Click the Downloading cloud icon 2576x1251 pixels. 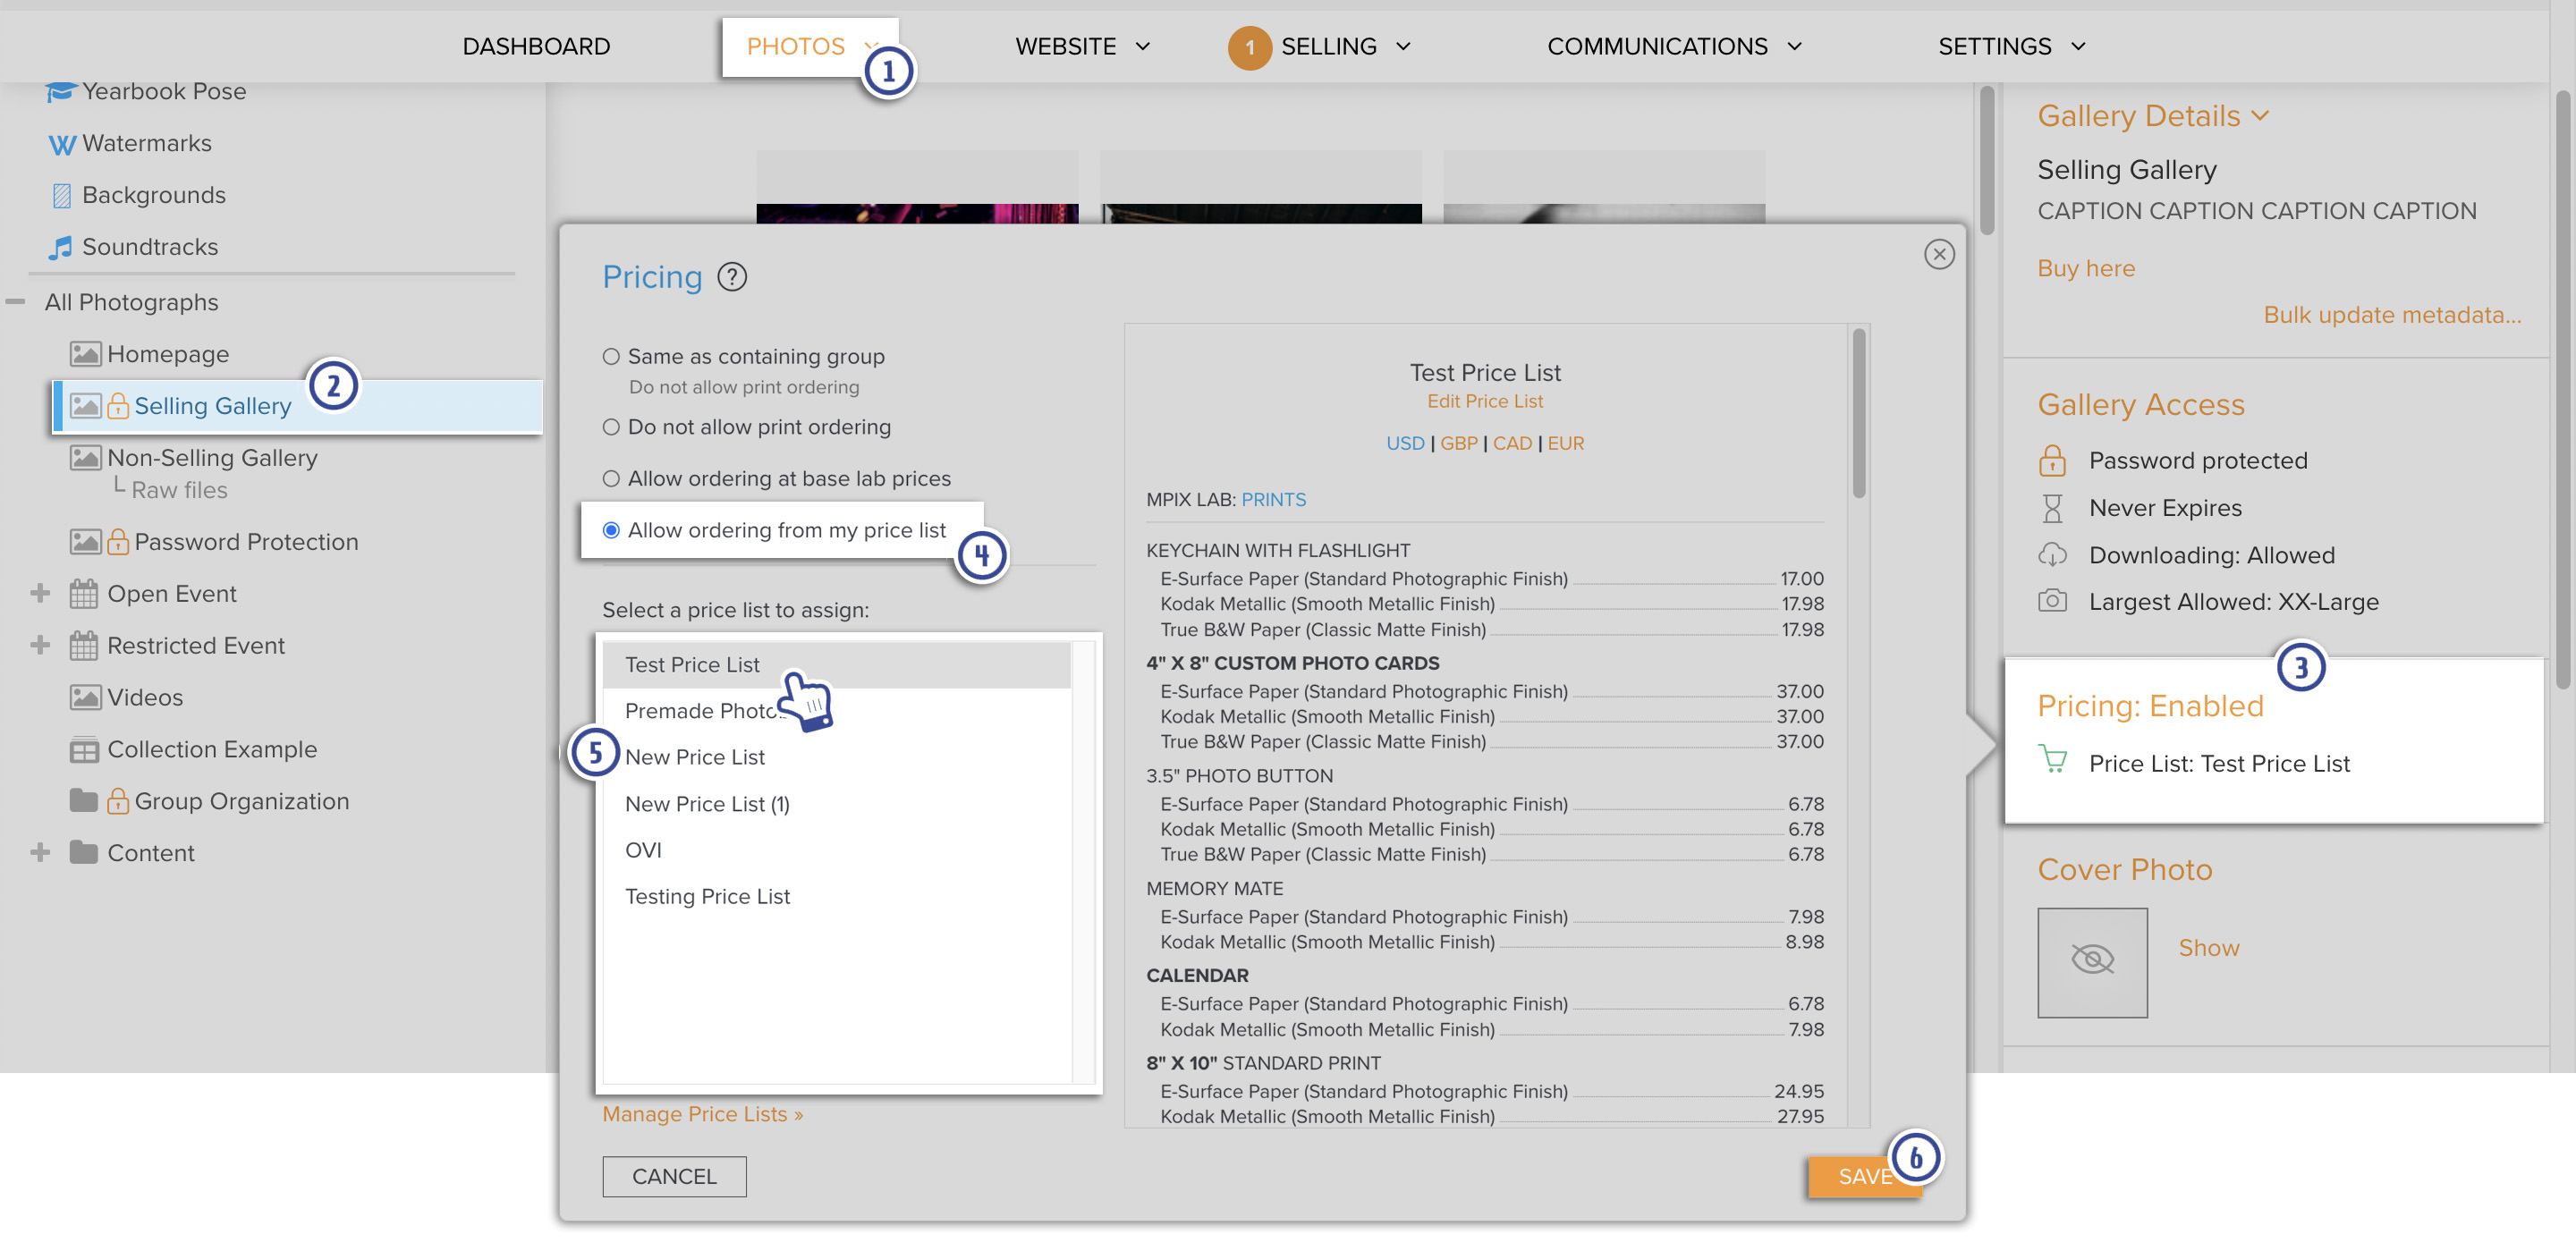click(x=2051, y=555)
